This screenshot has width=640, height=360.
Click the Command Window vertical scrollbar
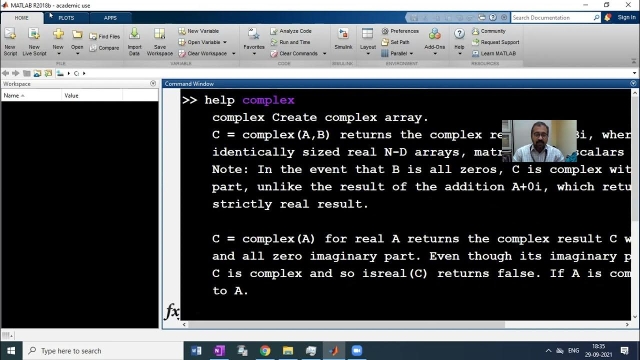tap(635, 159)
